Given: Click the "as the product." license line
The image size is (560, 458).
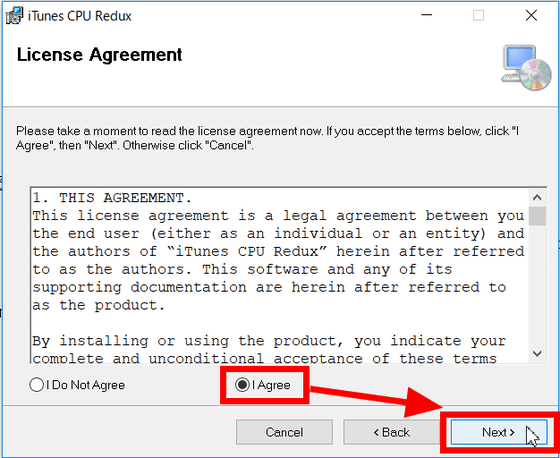Looking at the screenshot, I should [x=99, y=305].
